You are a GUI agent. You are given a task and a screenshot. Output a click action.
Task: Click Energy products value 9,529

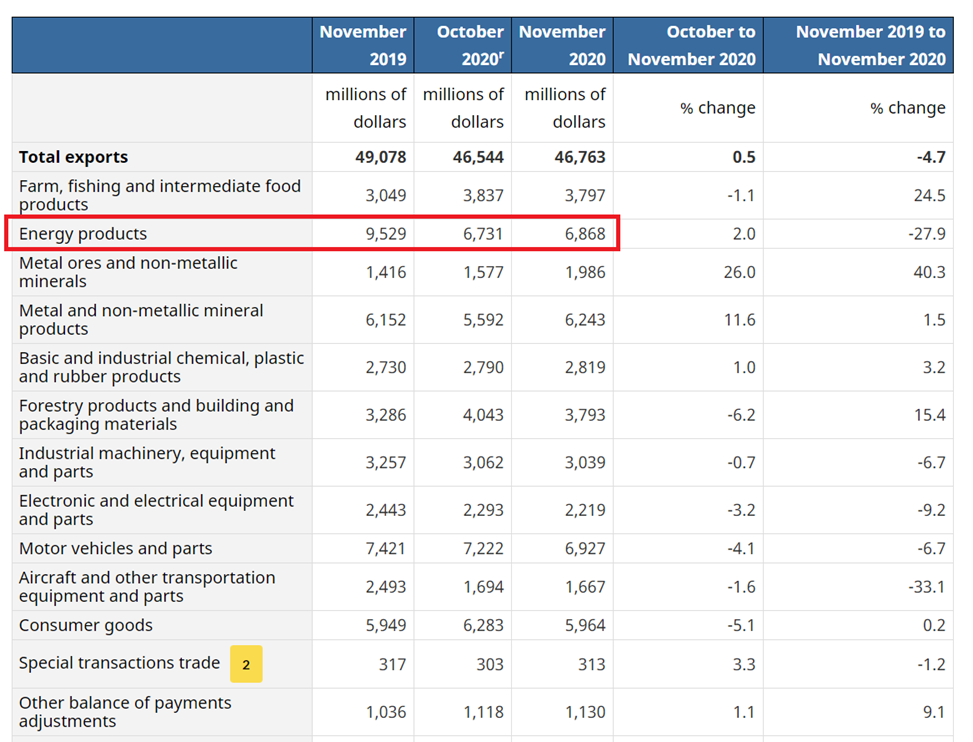pos(385,234)
